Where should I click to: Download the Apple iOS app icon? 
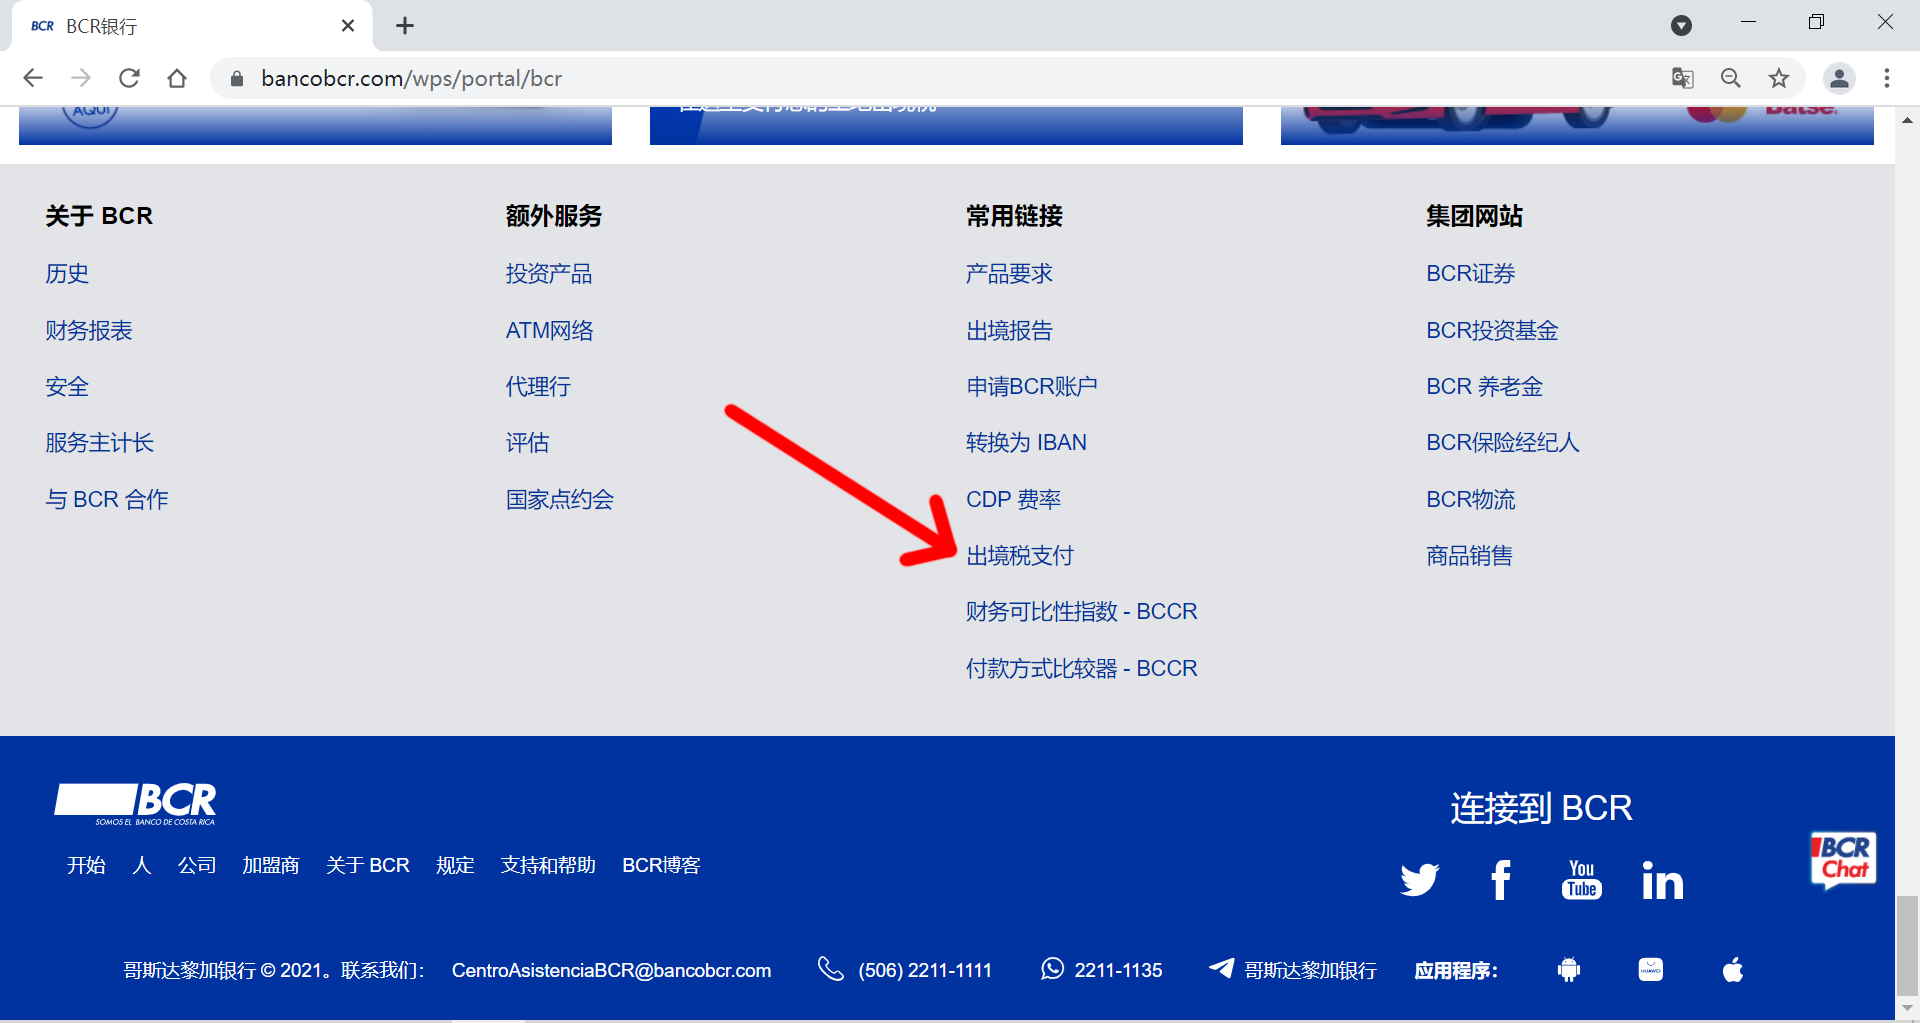coord(1733,969)
